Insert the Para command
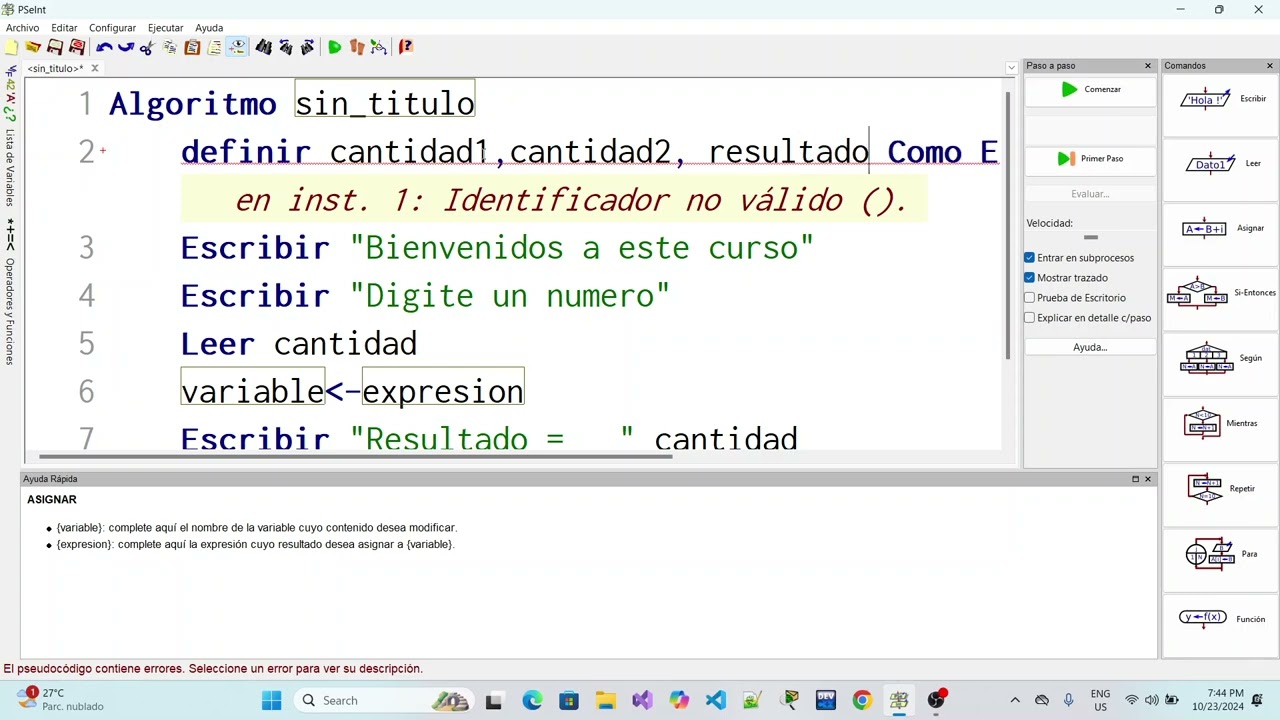1280x720 pixels. tap(1221, 554)
